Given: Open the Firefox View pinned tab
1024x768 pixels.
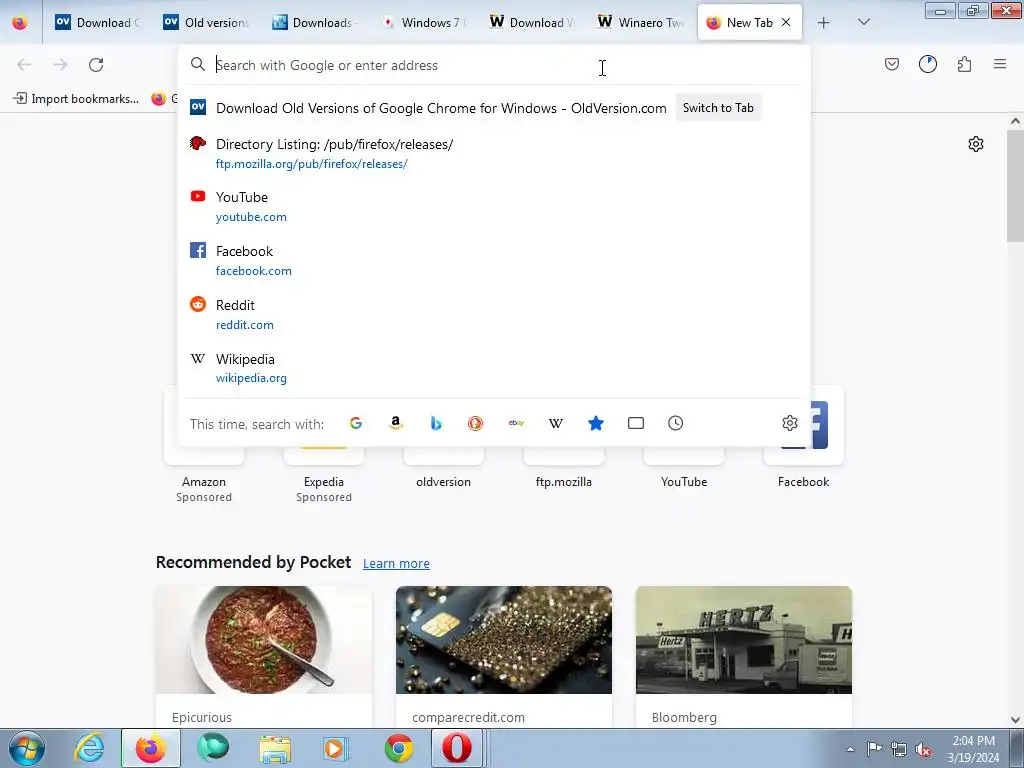Looking at the screenshot, I should click(20, 22).
